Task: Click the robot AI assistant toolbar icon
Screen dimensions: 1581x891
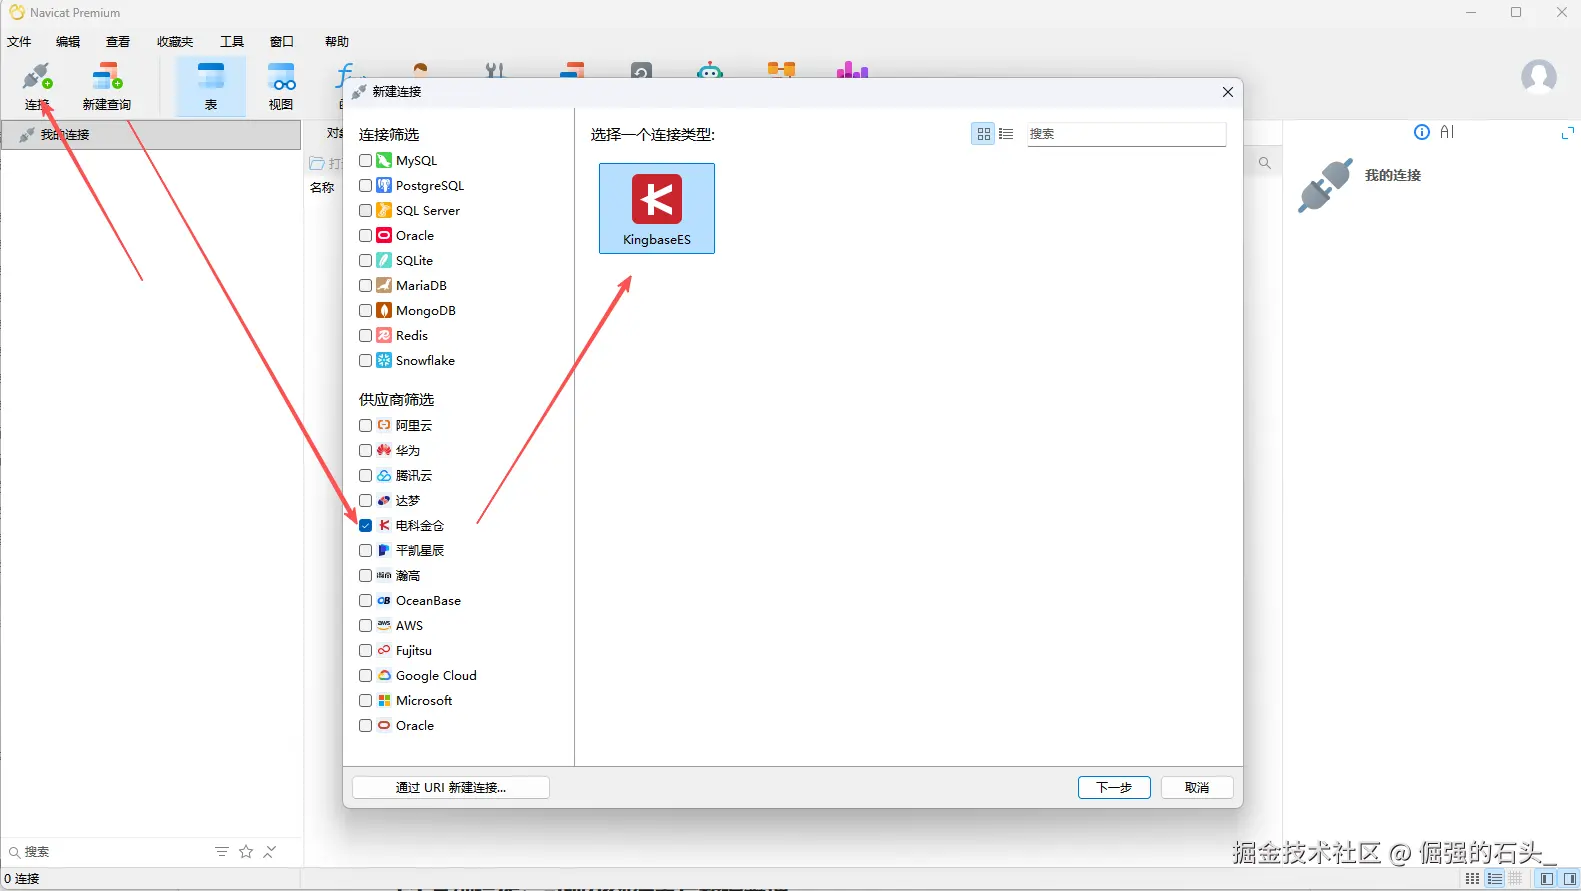Action: tap(710, 70)
